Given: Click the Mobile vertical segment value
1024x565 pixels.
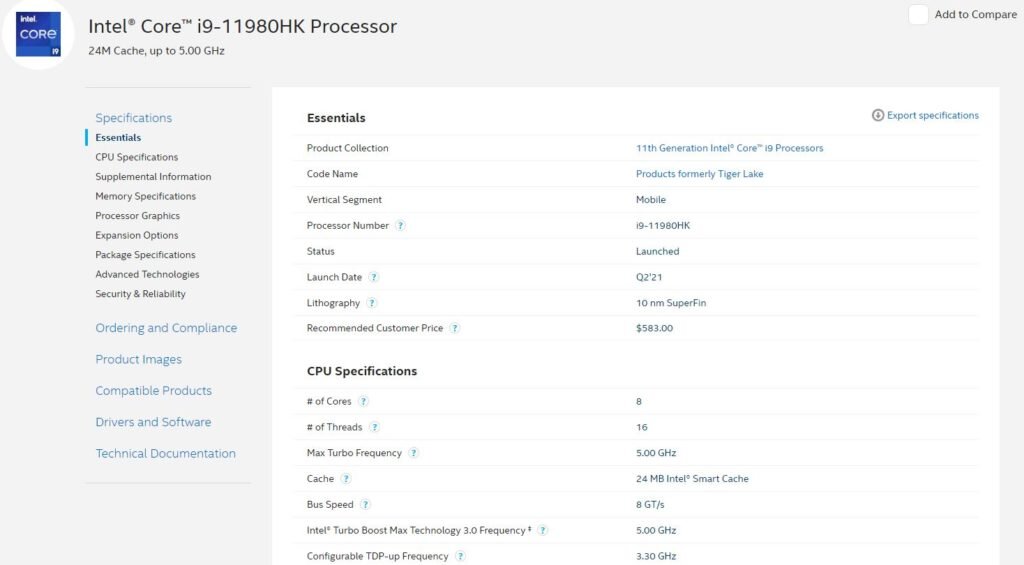Looking at the screenshot, I should coord(651,200).
